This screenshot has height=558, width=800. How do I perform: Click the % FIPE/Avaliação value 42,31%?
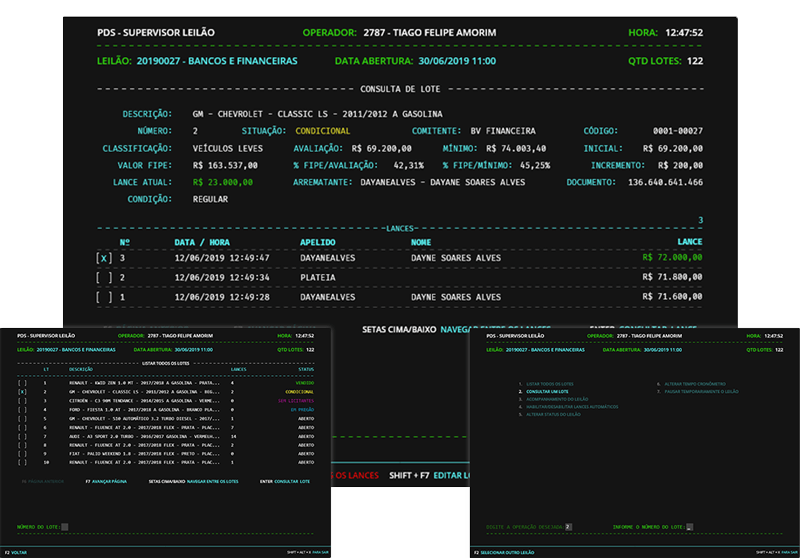coord(408,165)
